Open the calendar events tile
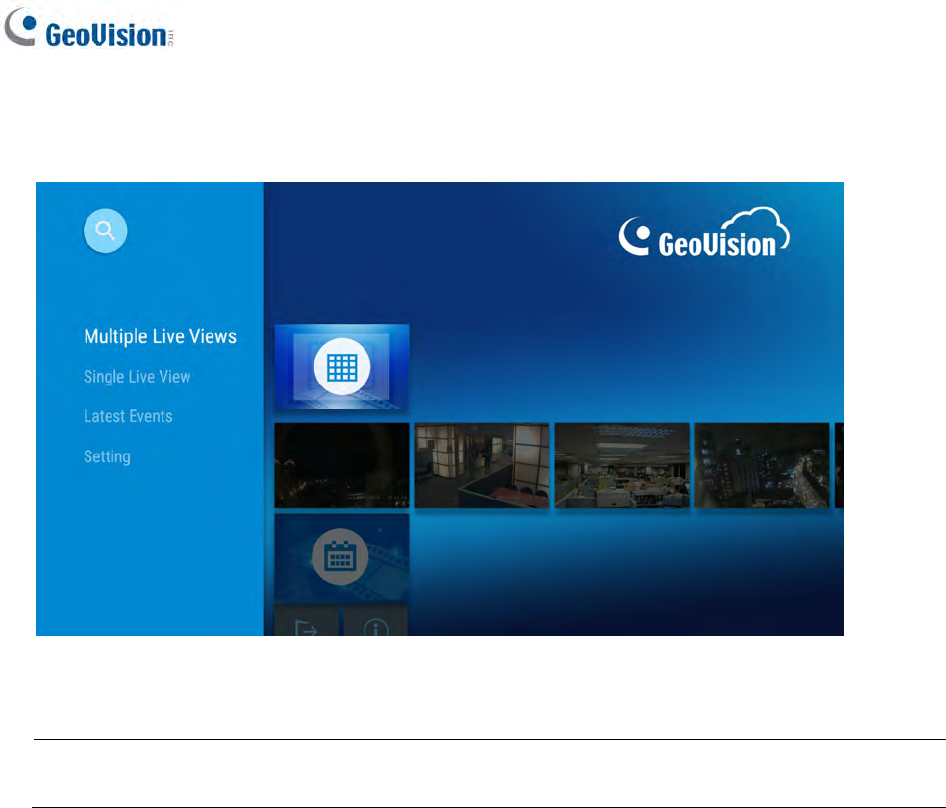Viewport: 946px width, 808px height. pos(341,557)
